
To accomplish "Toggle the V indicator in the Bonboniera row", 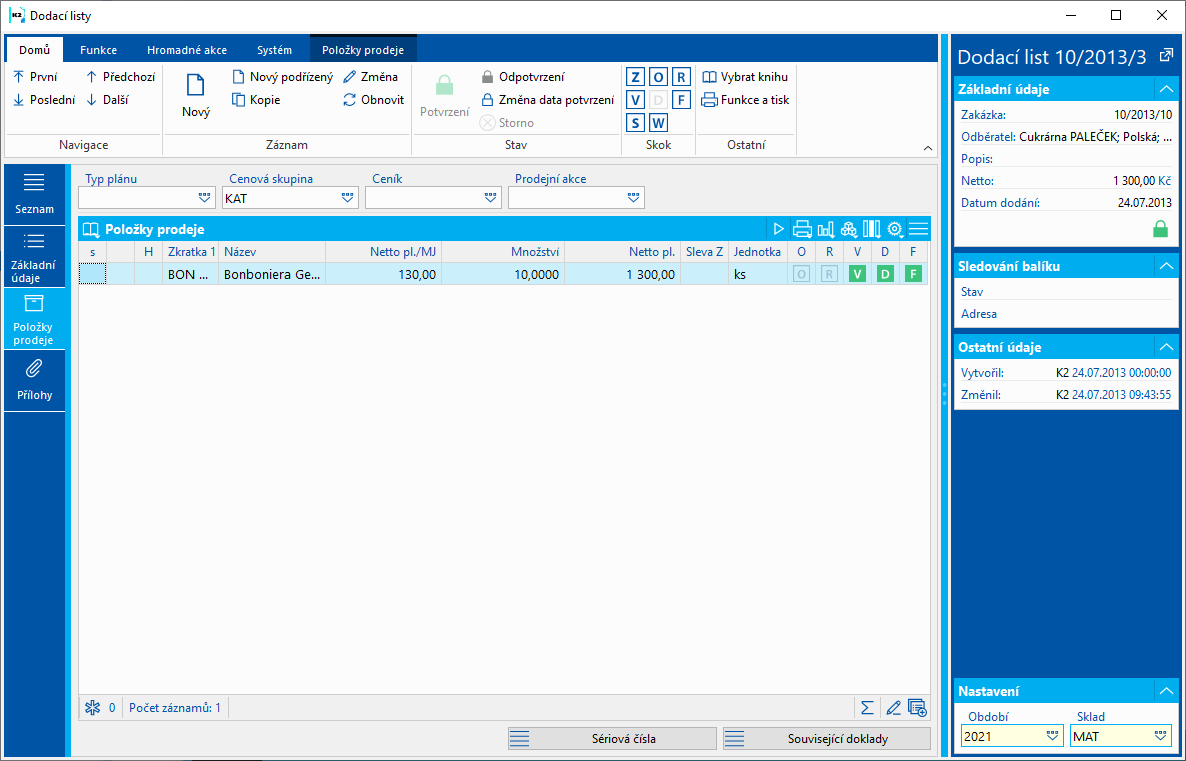I will (857, 274).
